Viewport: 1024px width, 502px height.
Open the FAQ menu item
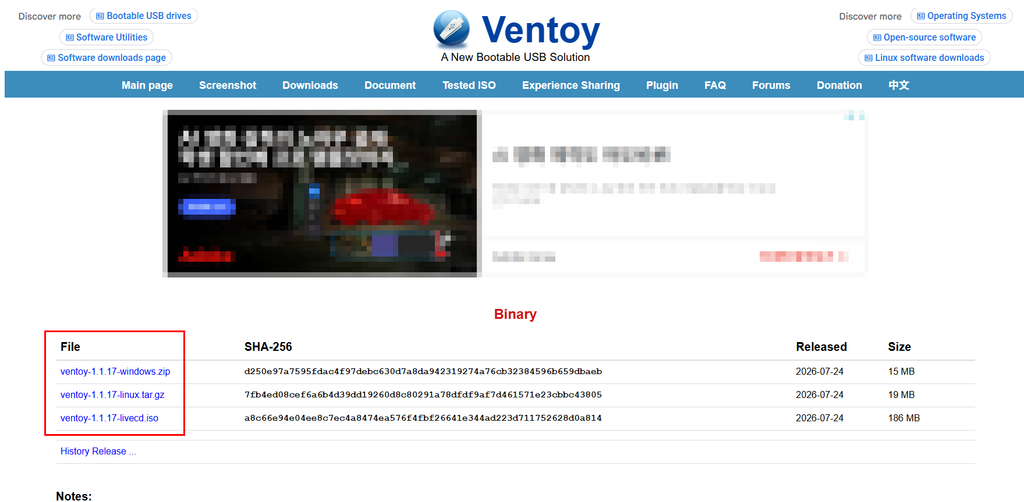pyautogui.click(x=715, y=85)
